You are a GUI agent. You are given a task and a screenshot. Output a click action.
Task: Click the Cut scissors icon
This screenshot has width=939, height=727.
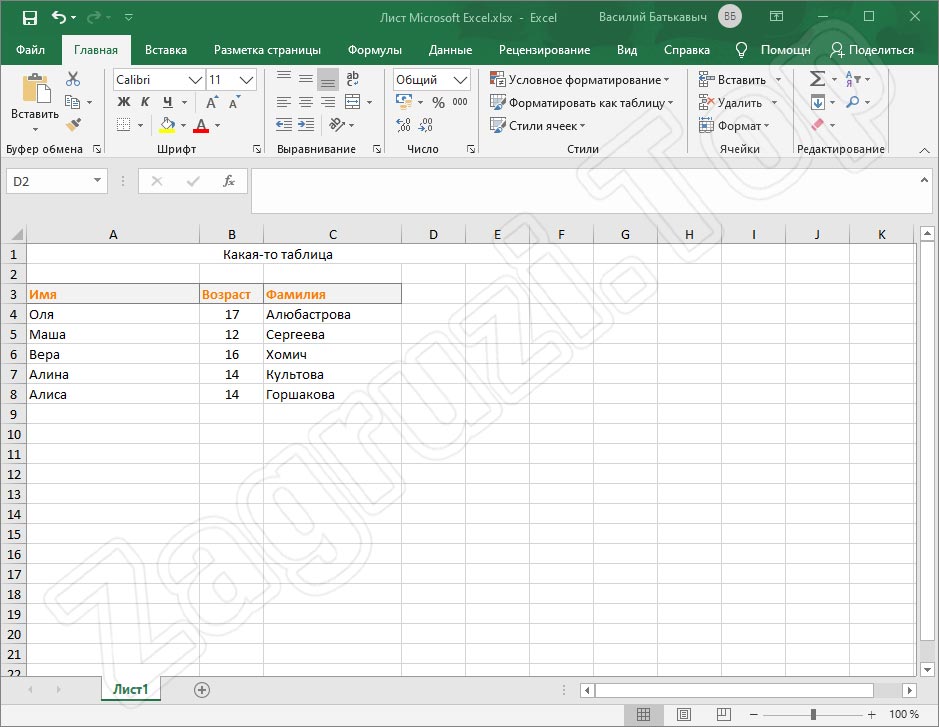[73, 80]
